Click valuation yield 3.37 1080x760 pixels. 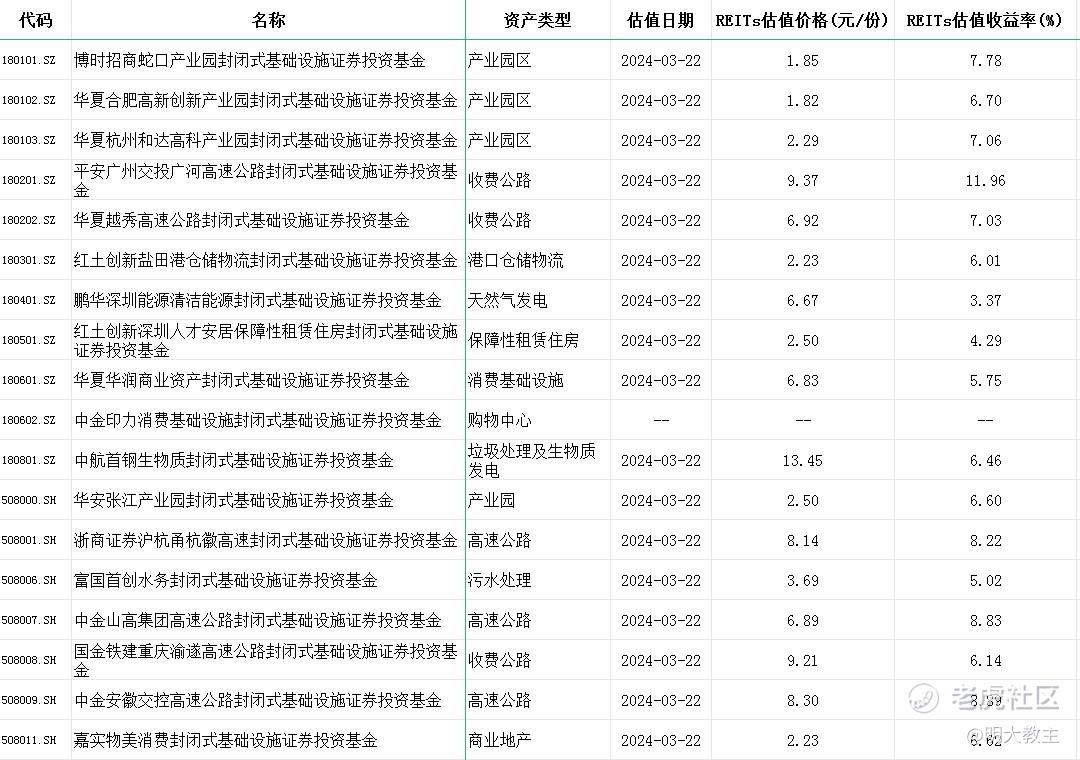985,300
